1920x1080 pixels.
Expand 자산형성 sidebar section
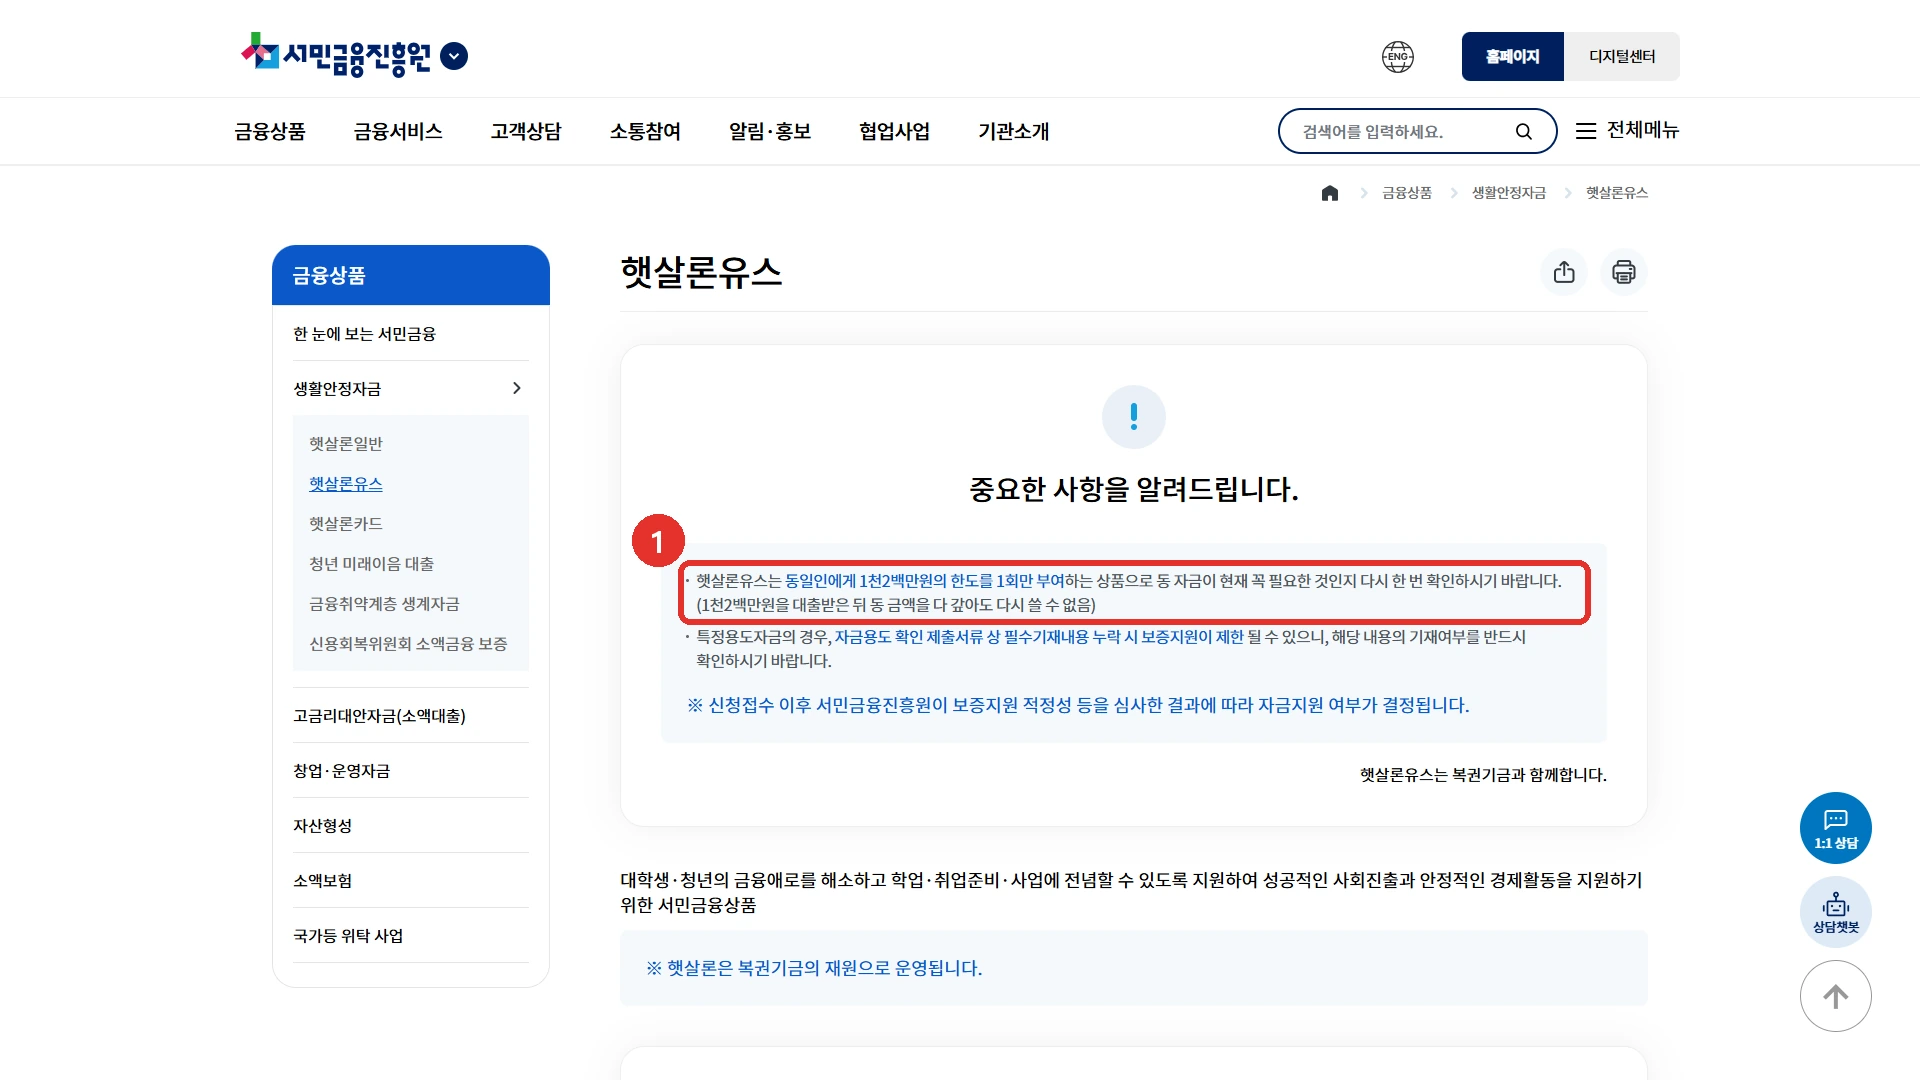click(x=410, y=826)
